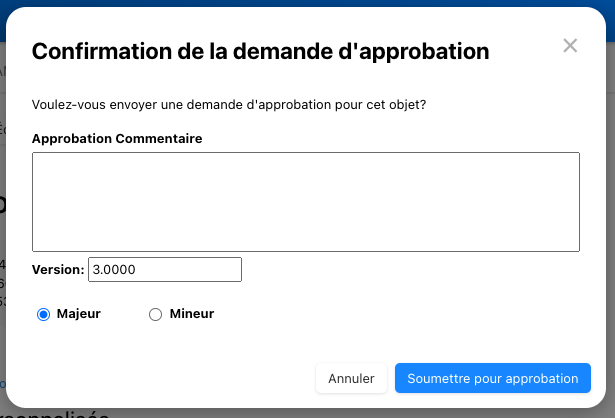Click the Majeur option label
The height and width of the screenshot is (418, 615).
tap(79, 314)
